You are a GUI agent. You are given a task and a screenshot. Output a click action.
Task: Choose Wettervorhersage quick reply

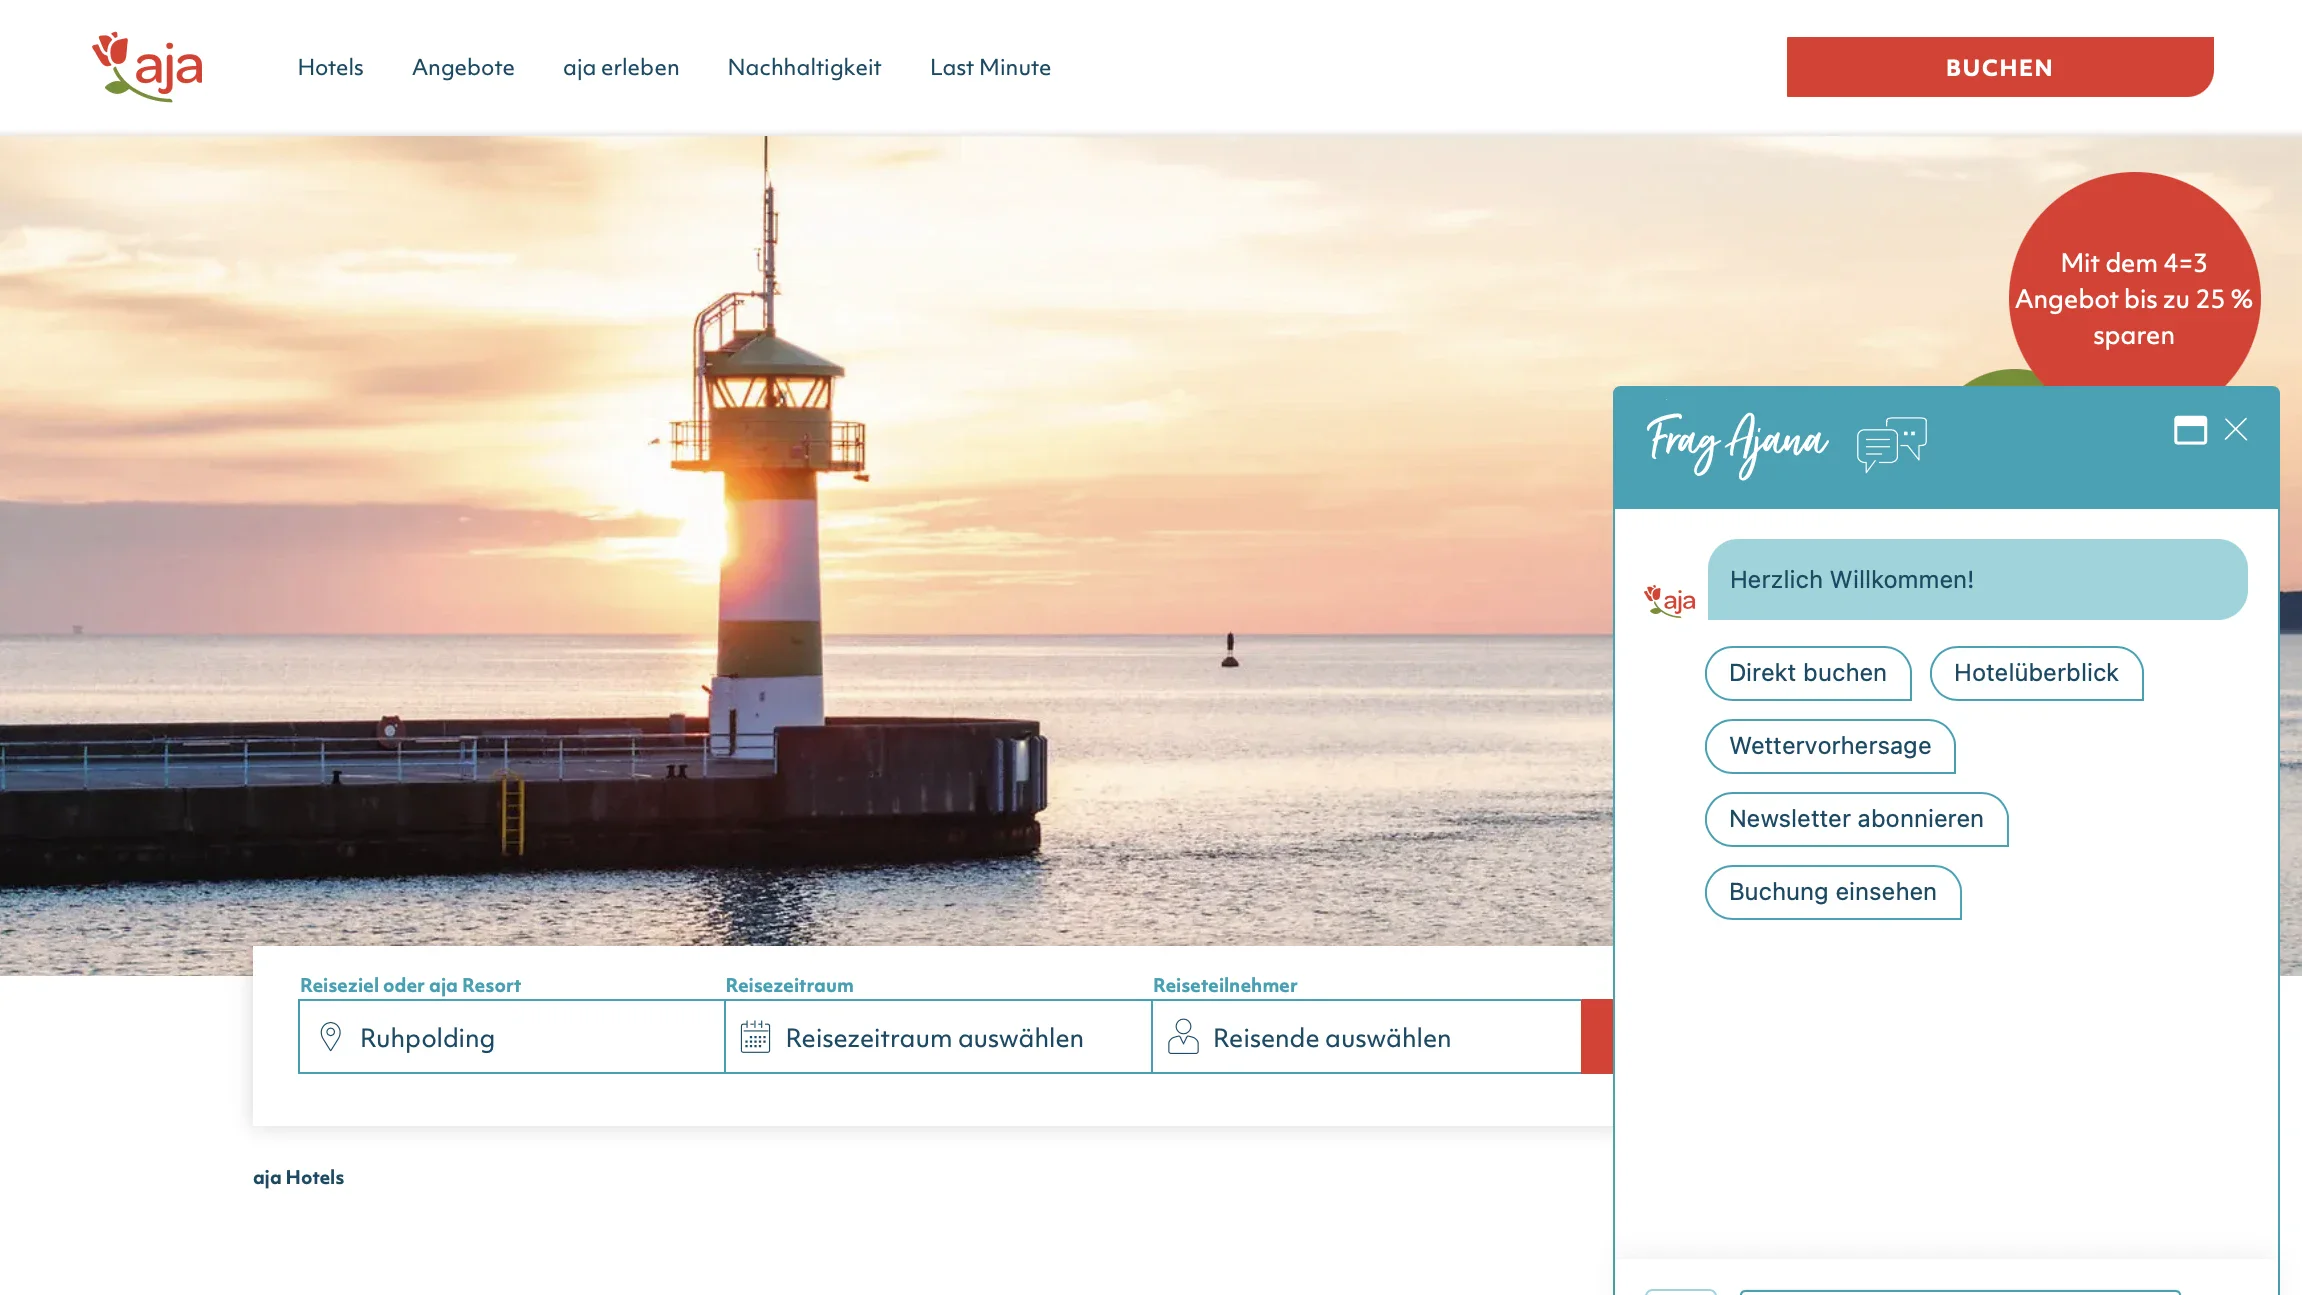[x=1830, y=746]
